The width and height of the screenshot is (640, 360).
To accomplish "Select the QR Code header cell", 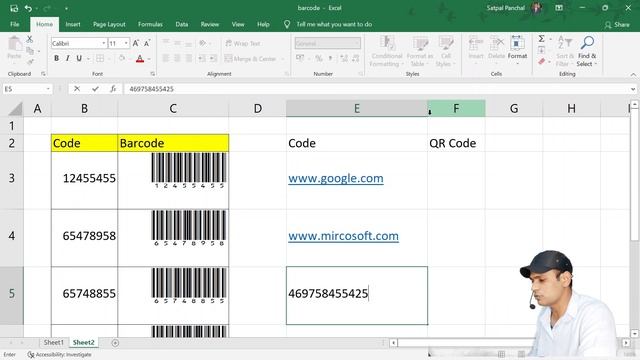I will pos(456,143).
